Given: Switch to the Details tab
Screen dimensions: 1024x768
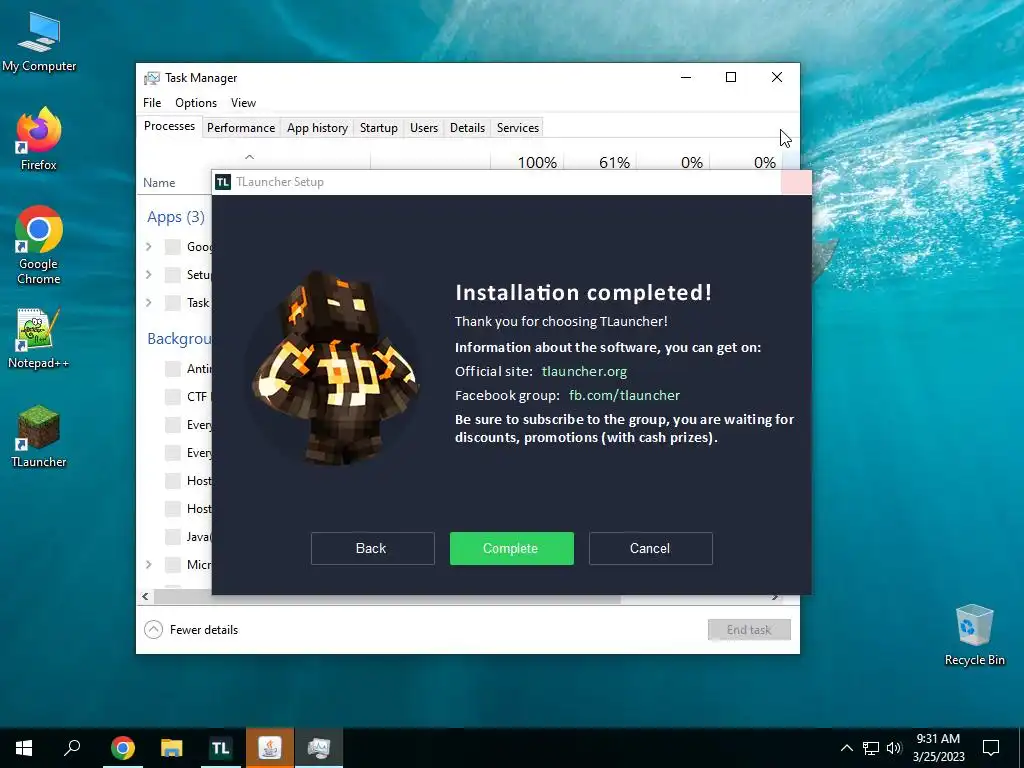Looking at the screenshot, I should pos(468,128).
